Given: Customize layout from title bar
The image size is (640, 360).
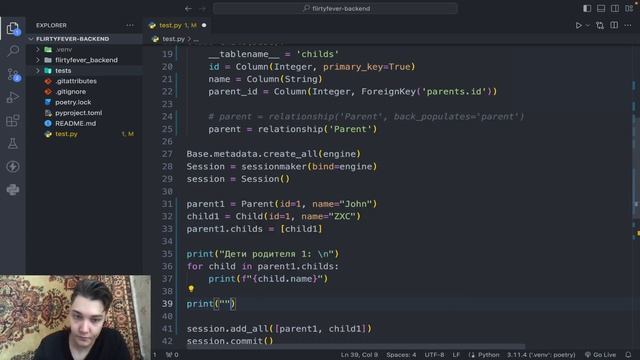Looking at the screenshot, I should 629,8.
